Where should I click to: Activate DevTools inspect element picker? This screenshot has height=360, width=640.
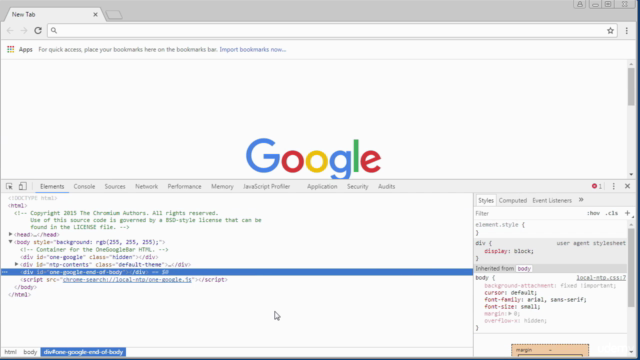pyautogui.click(x=9, y=187)
